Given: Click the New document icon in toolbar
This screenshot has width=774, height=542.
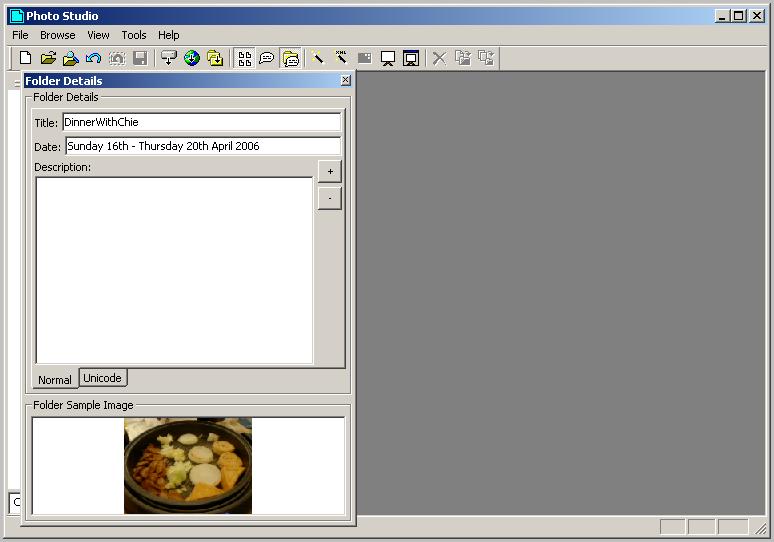Looking at the screenshot, I should pos(26,58).
